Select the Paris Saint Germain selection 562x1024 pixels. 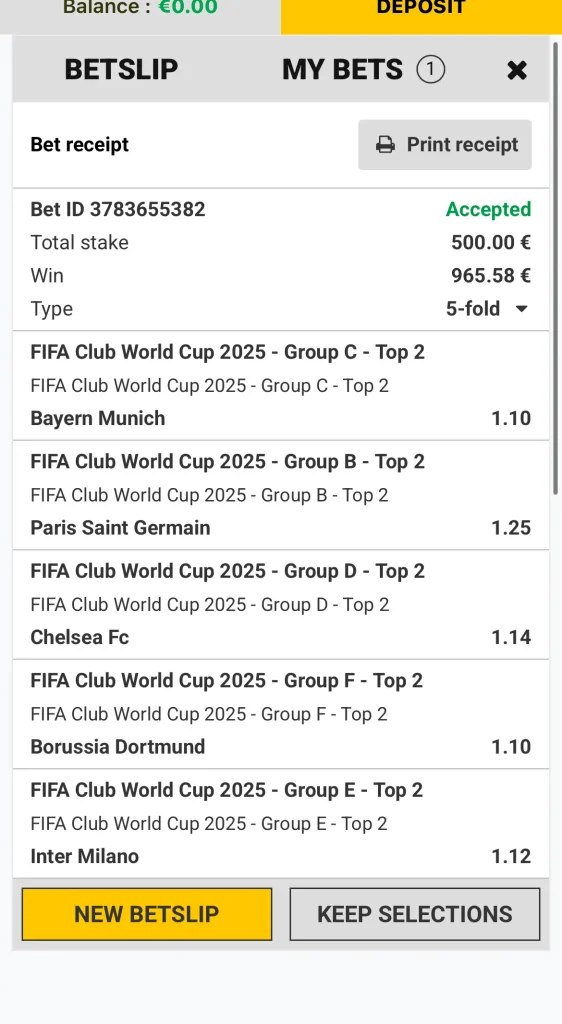(x=281, y=528)
